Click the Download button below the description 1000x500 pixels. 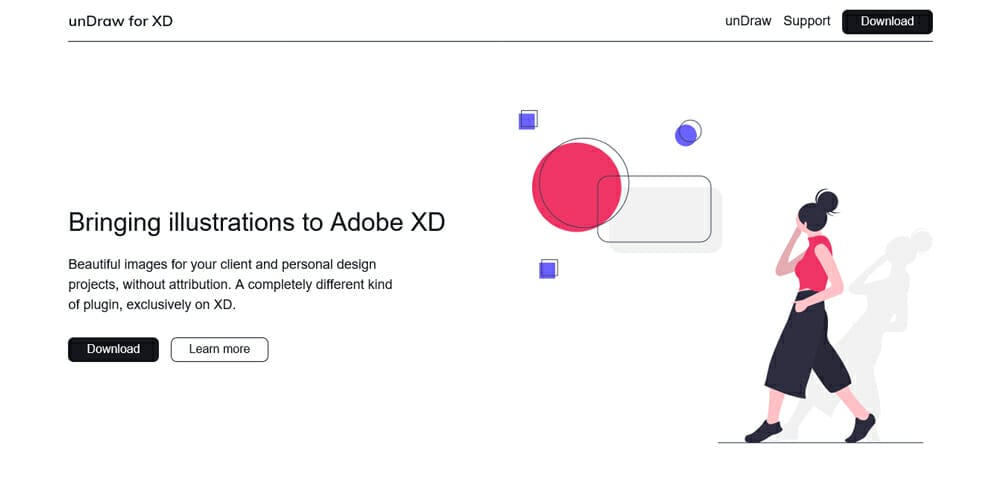[x=113, y=349]
